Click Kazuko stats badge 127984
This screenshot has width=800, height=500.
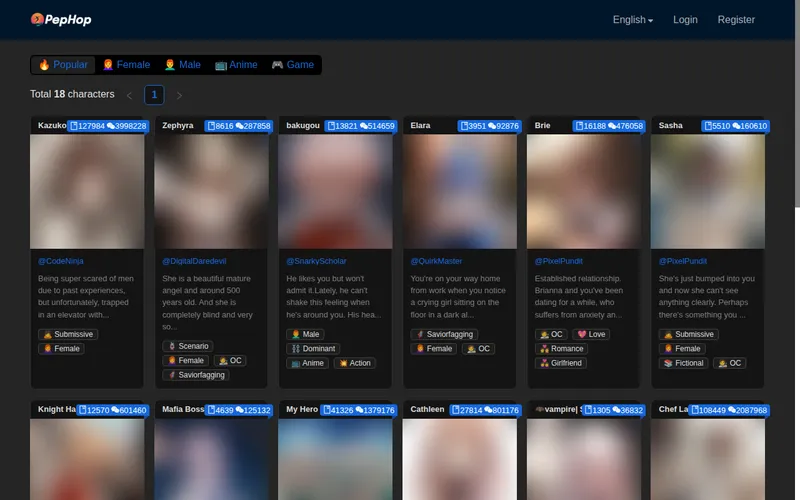(x=108, y=126)
